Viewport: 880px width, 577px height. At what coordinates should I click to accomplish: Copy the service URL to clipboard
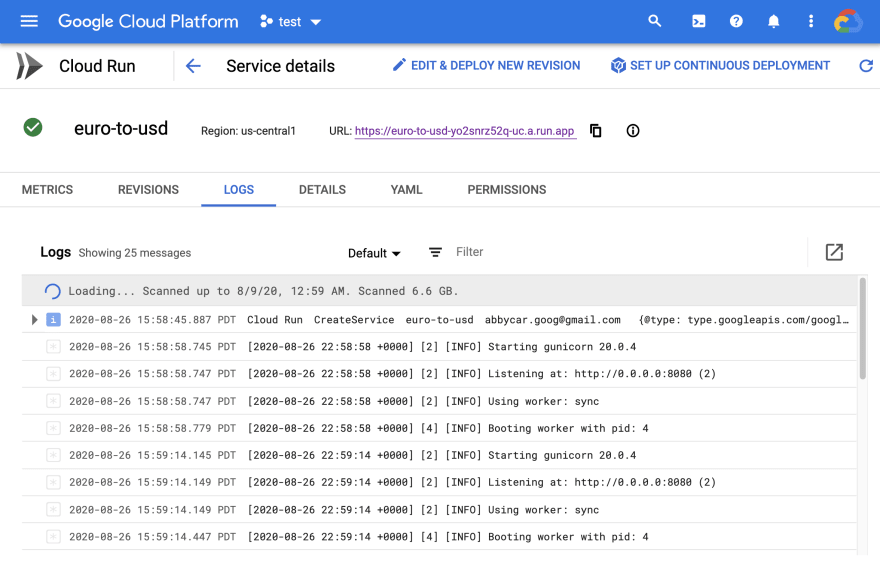click(595, 131)
